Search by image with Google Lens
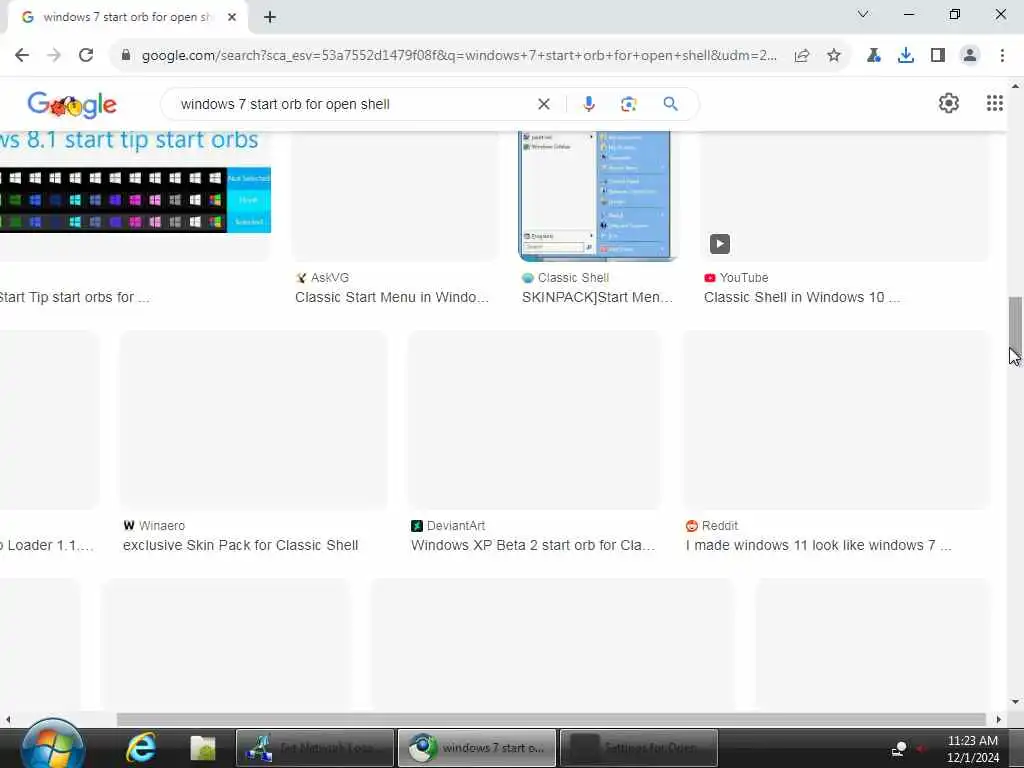The width and height of the screenshot is (1024, 768). (x=628, y=104)
